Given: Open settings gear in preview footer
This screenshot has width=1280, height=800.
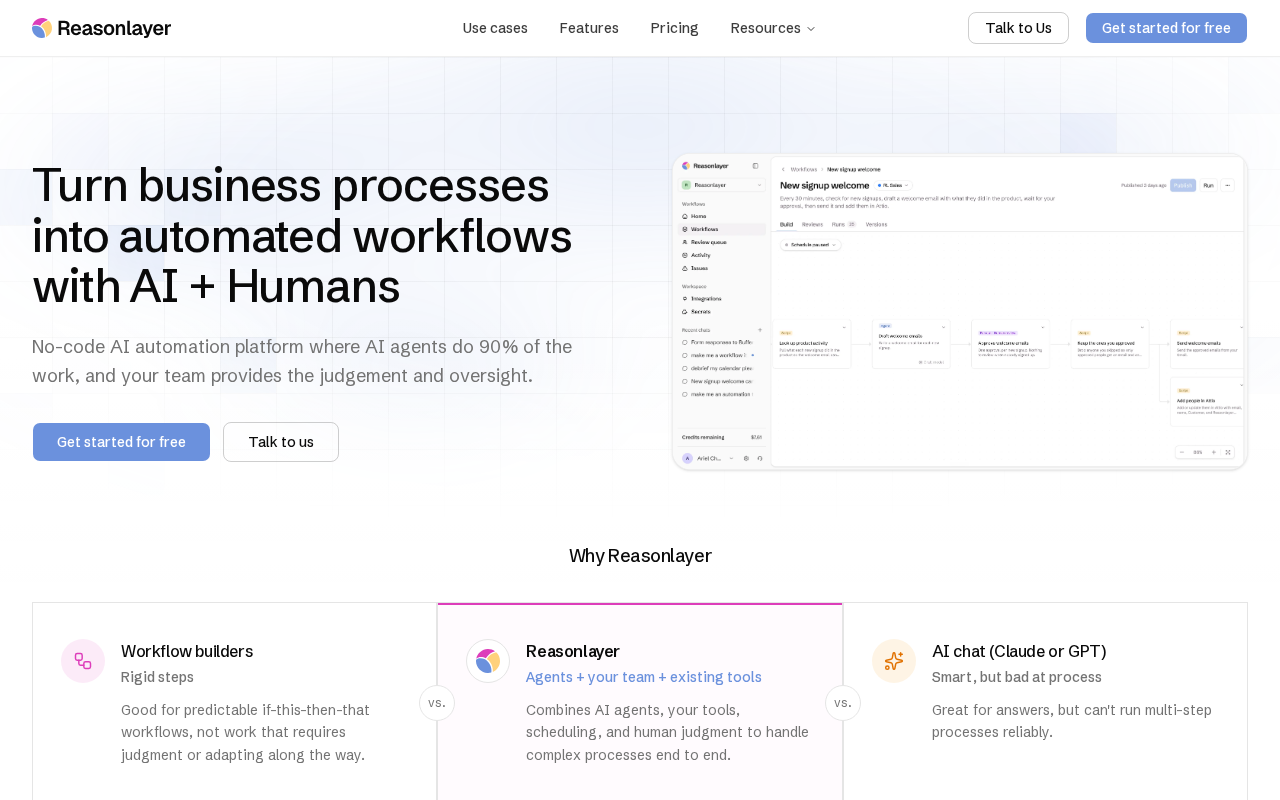Looking at the screenshot, I should click(746, 458).
